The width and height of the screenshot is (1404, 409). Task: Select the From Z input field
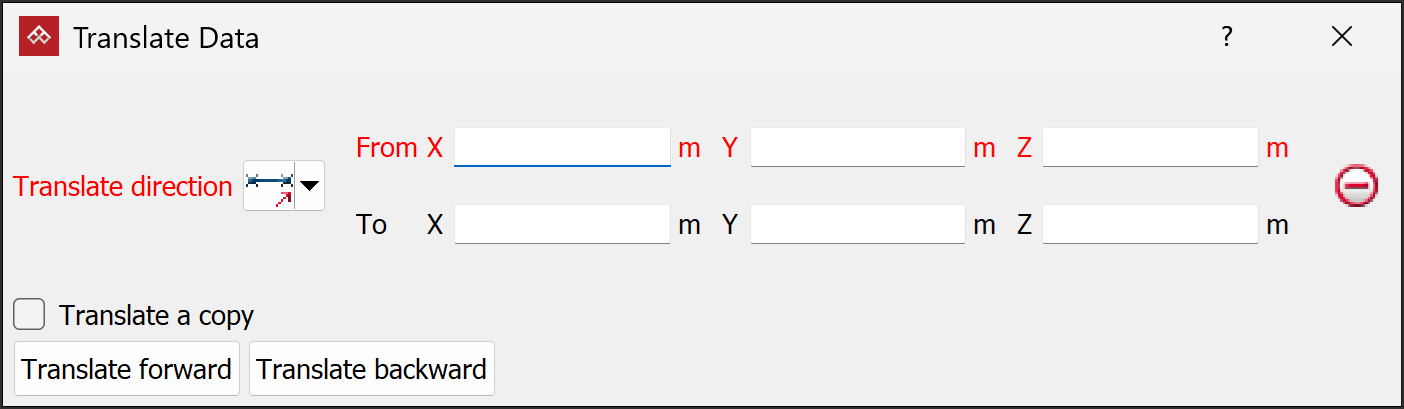1150,148
